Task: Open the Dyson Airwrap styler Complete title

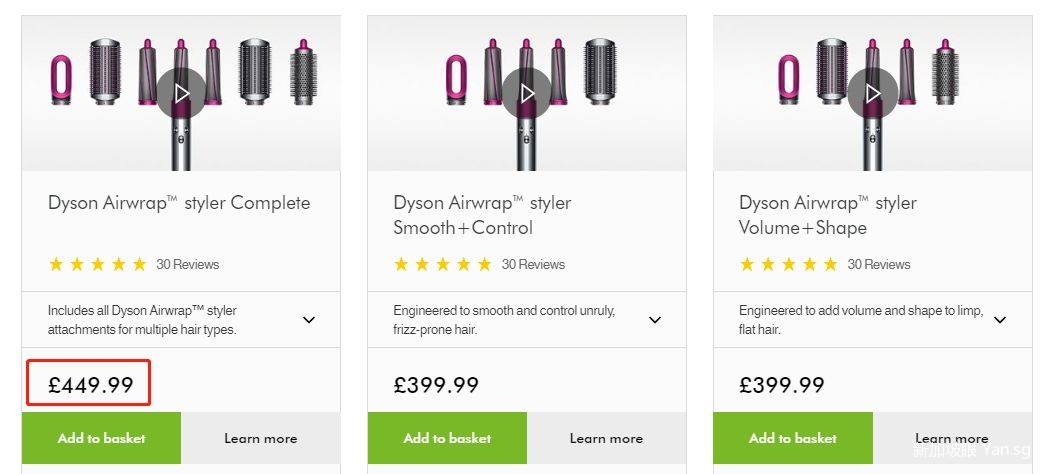Action: [179, 203]
